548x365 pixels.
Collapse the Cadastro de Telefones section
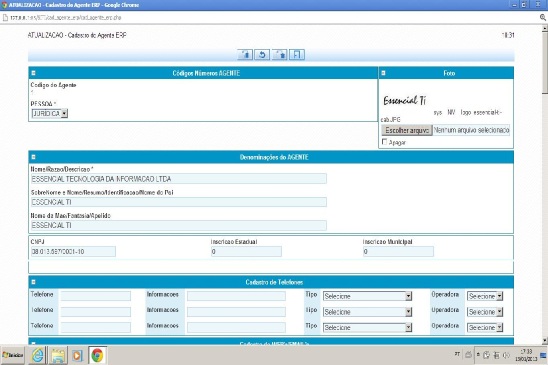34,282
